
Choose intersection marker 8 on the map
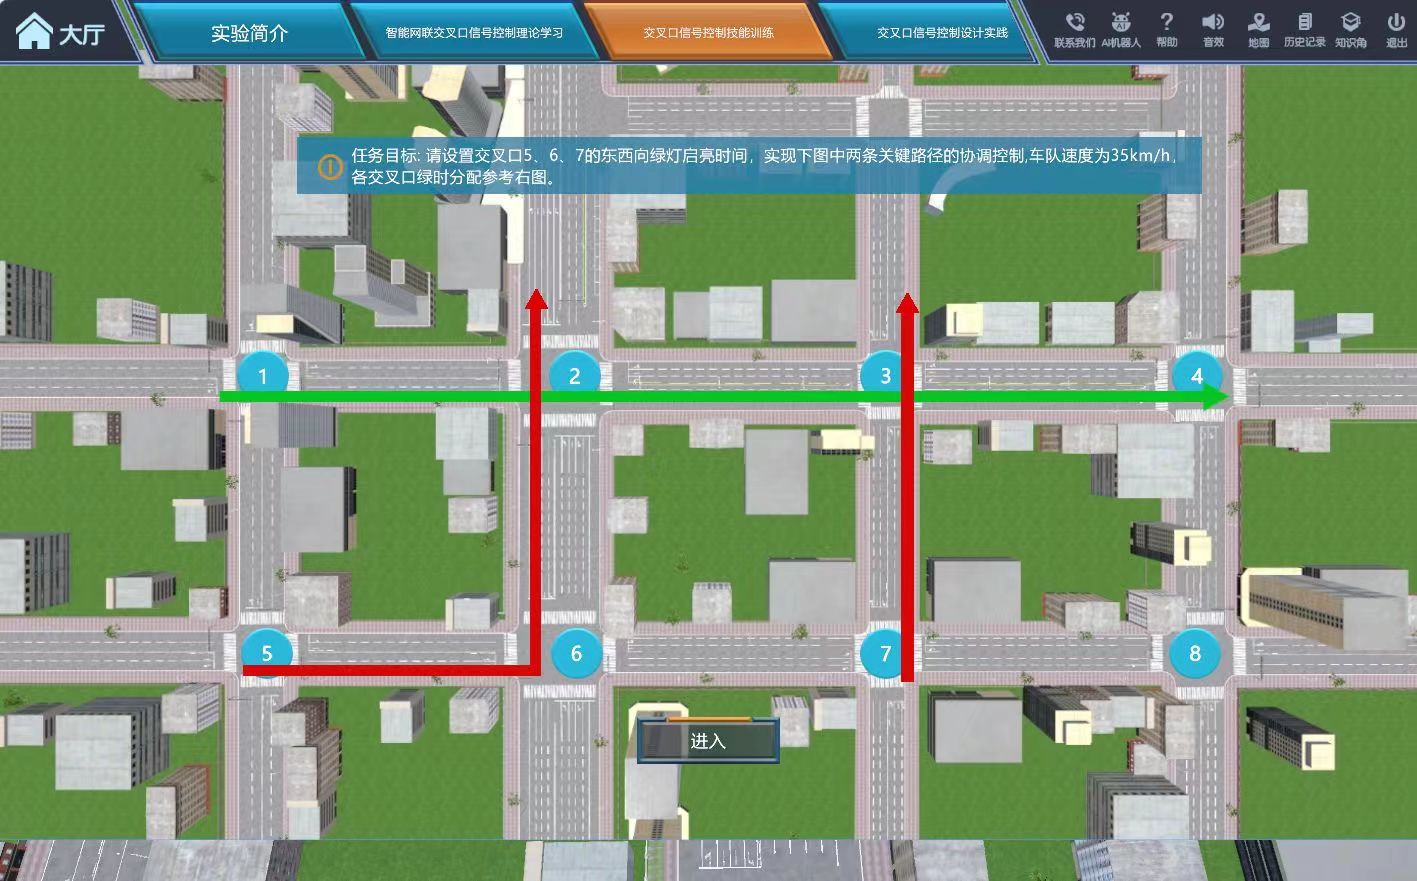point(1195,653)
